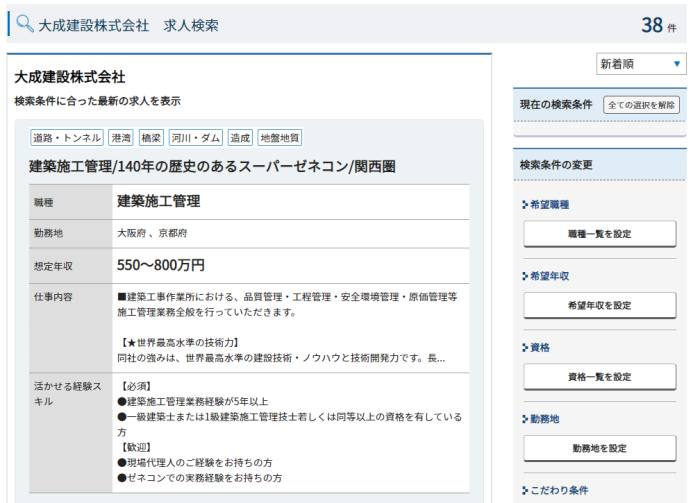Click 現在の検索条件 panel title

[556, 104]
